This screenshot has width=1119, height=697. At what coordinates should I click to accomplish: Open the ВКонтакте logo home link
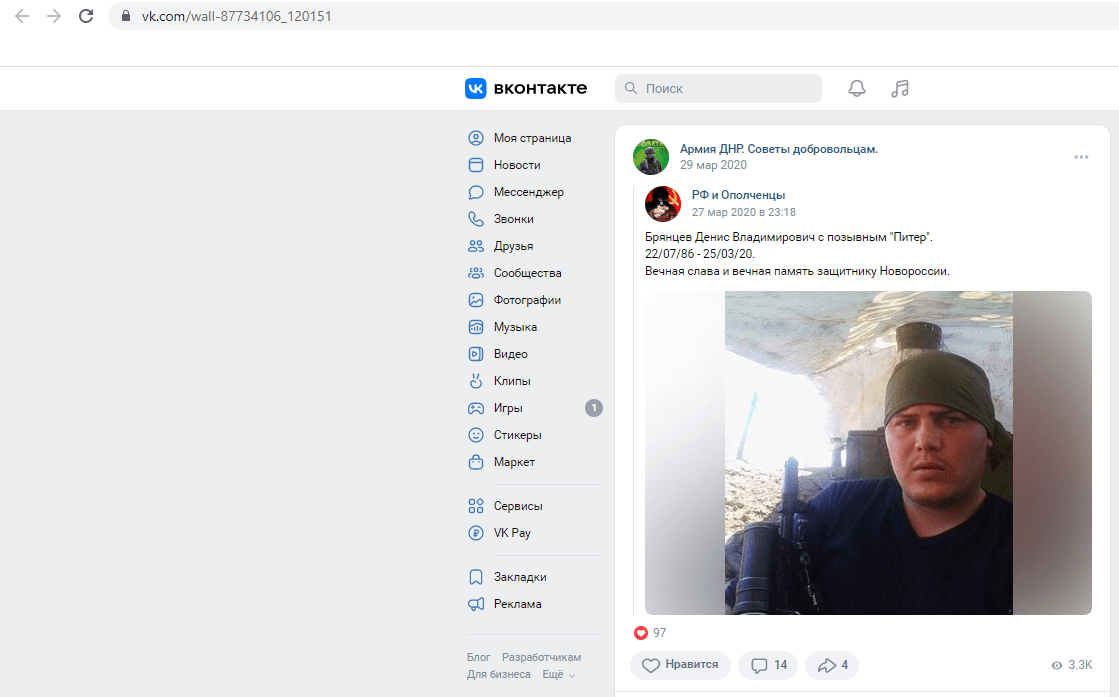(526, 88)
